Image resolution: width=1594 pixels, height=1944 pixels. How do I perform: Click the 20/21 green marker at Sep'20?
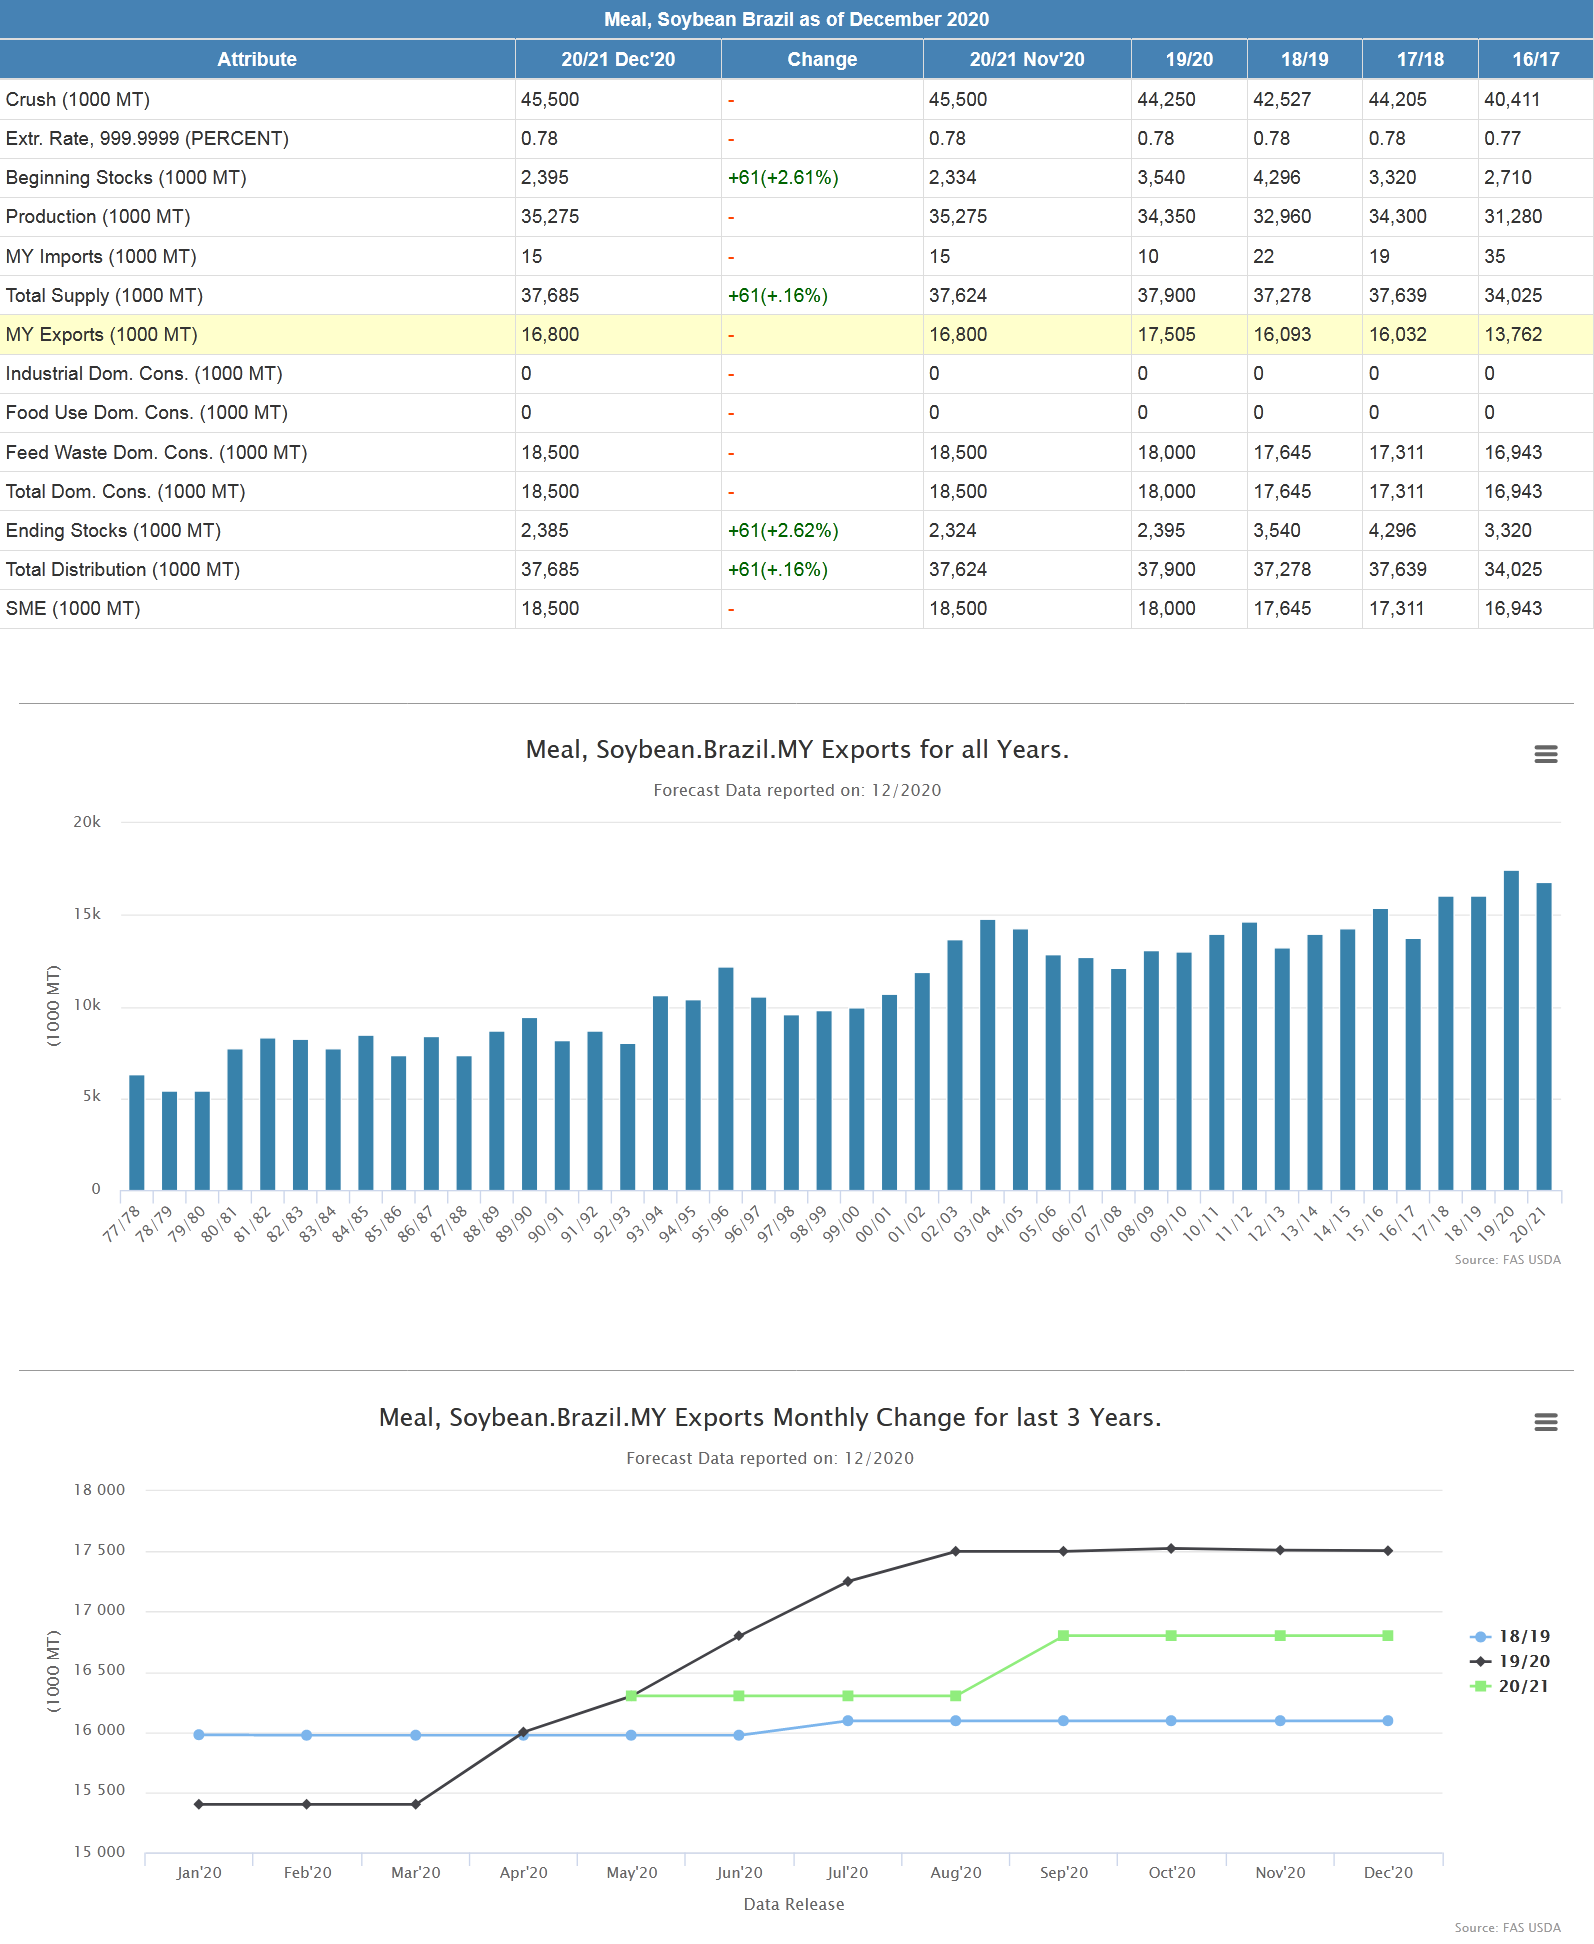click(1063, 1636)
